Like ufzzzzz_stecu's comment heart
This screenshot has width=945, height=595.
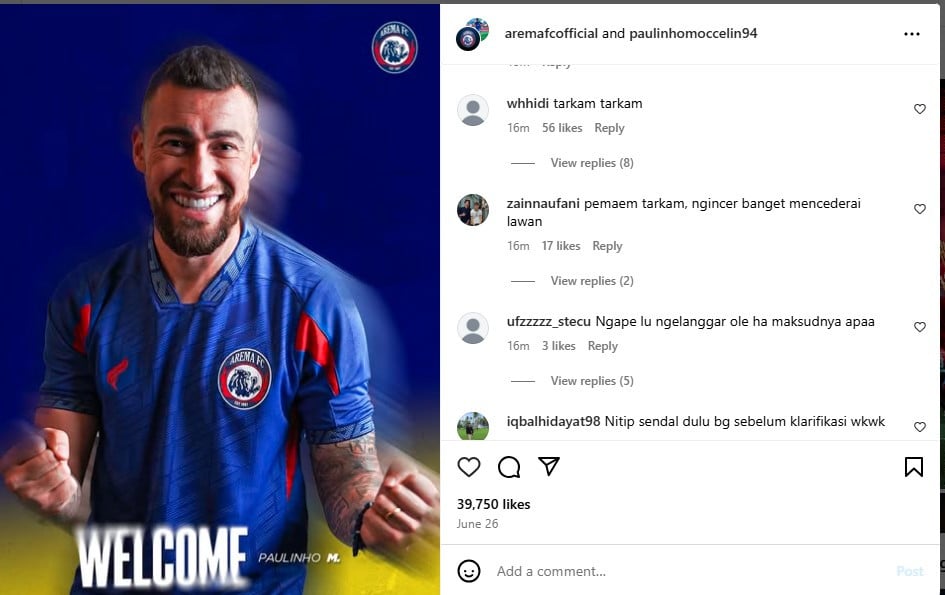(x=920, y=327)
